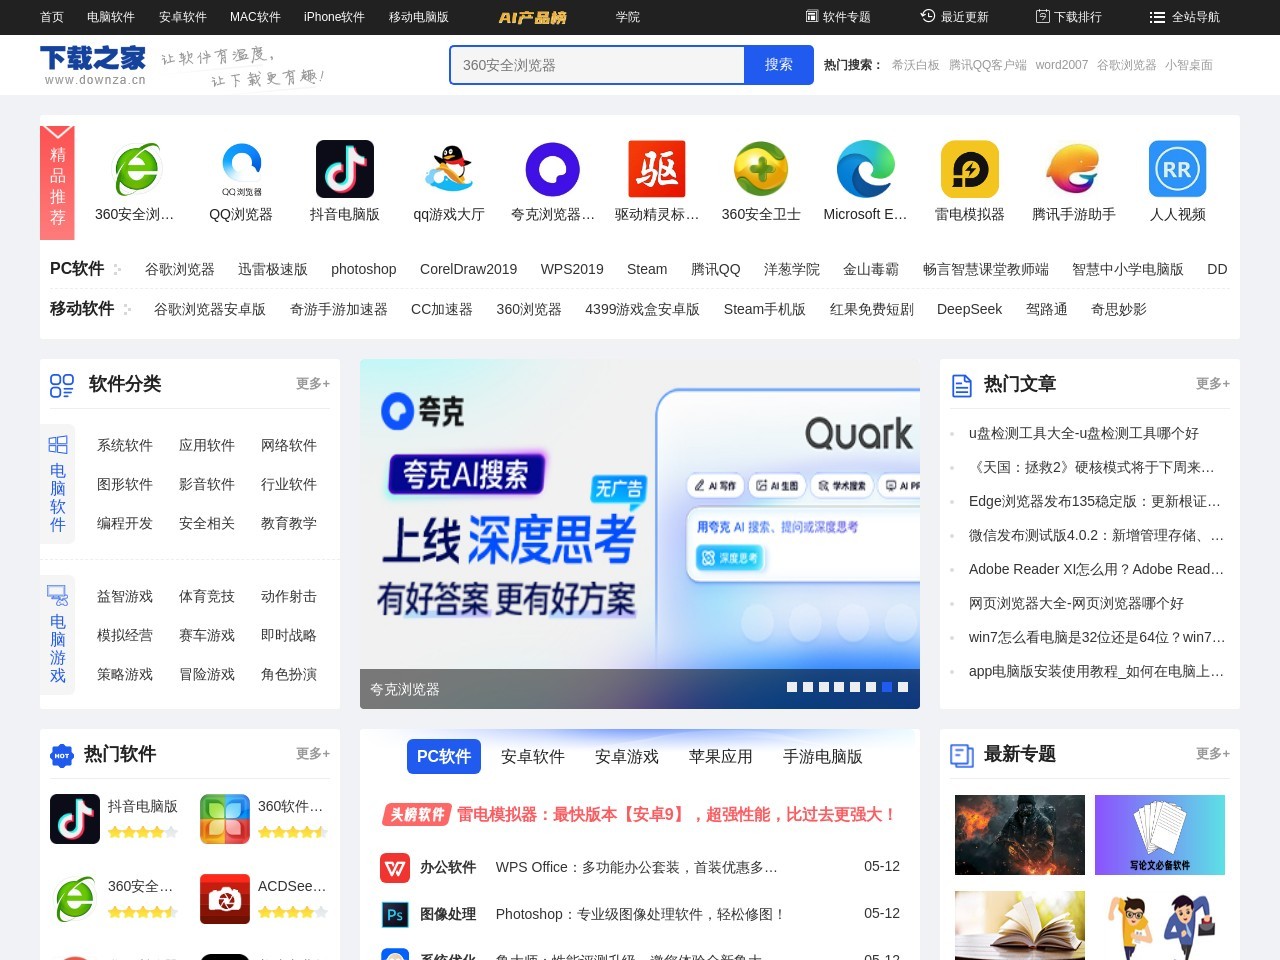
Task: Click 编程开发 category link
Action: (125, 523)
